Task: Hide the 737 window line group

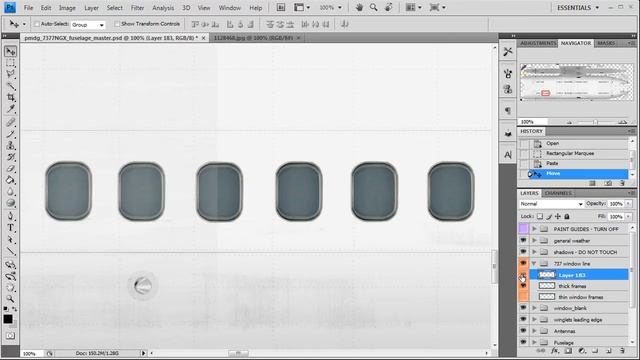Action: pyautogui.click(x=523, y=263)
